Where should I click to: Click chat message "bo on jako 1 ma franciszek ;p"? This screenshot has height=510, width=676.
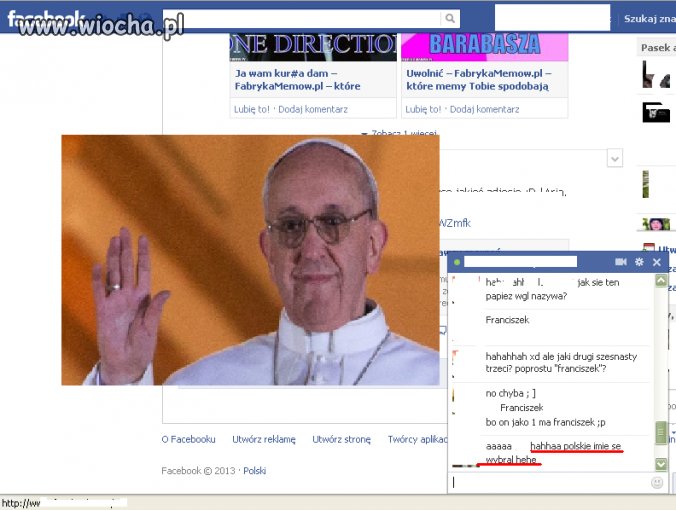(545, 422)
